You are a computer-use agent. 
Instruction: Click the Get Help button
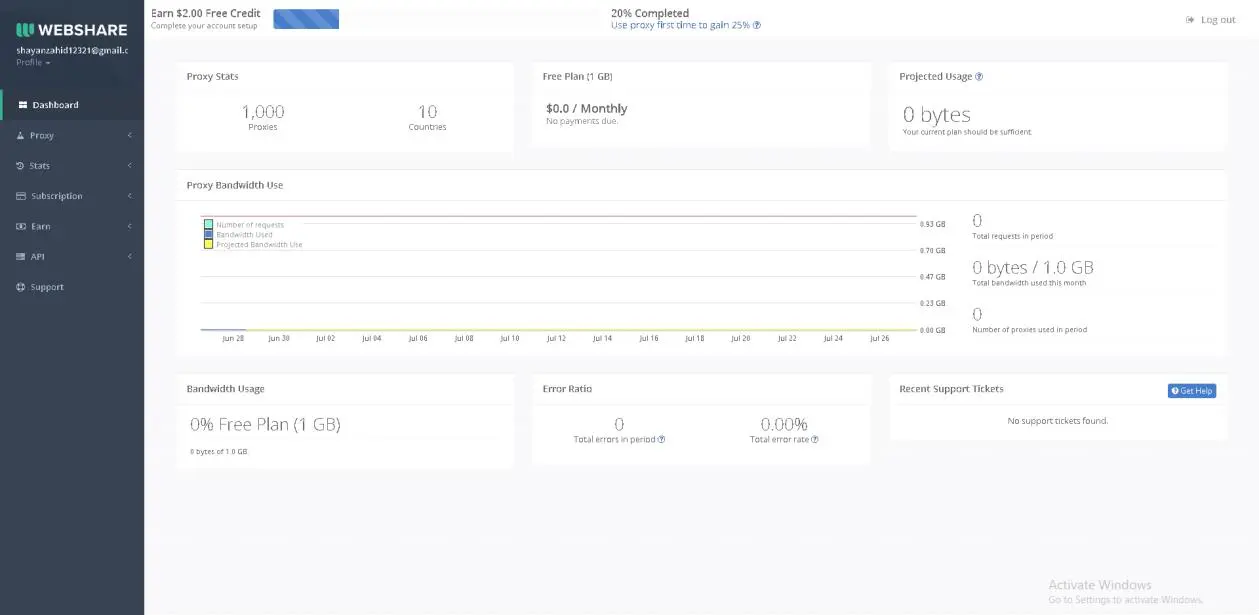tap(1191, 390)
